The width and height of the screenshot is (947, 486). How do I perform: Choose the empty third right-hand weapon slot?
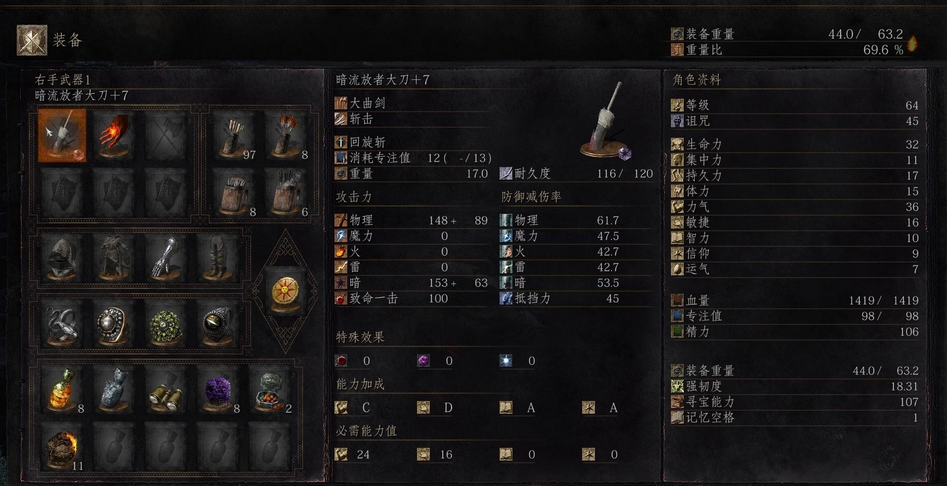pyautogui.click(x=165, y=136)
